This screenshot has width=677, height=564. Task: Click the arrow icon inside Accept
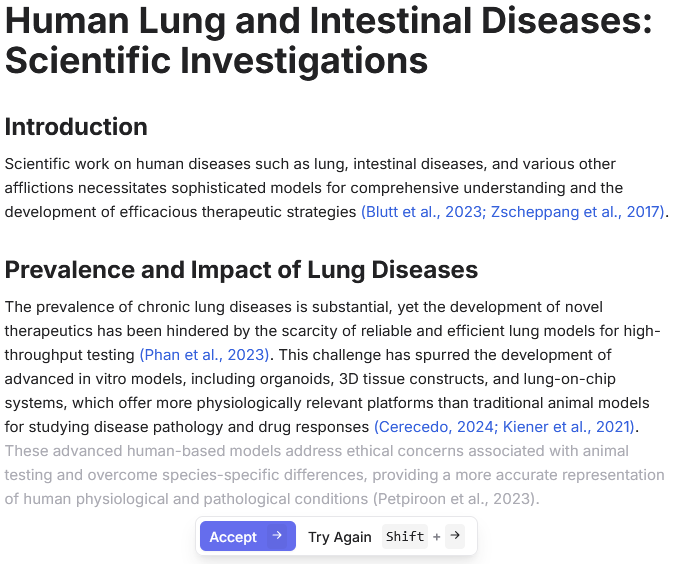coord(277,537)
